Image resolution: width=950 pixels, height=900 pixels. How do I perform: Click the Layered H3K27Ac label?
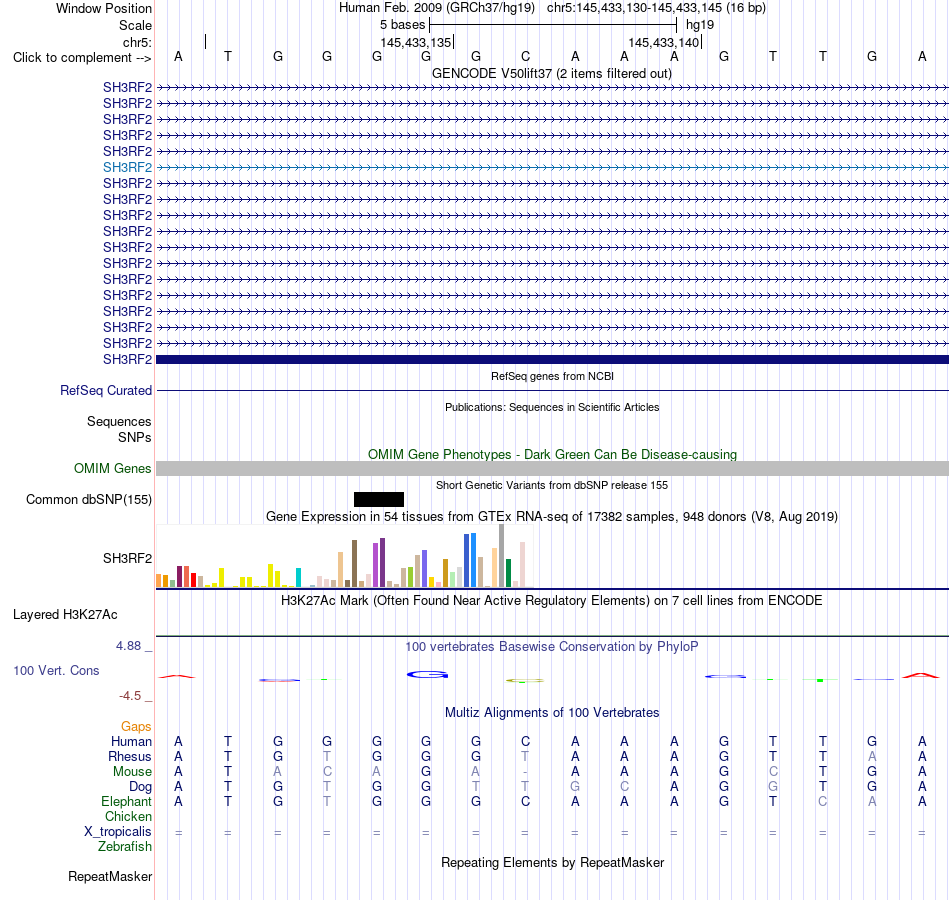[65, 615]
